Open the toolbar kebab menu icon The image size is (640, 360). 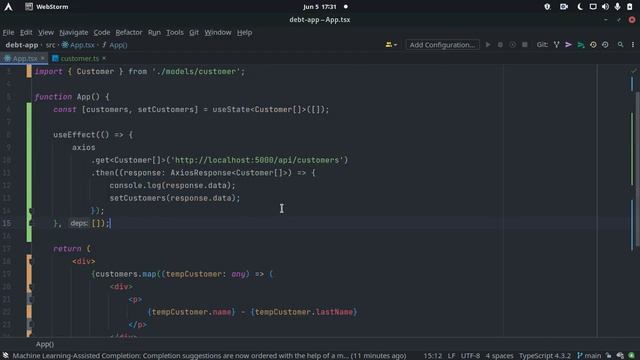tap(633, 44)
